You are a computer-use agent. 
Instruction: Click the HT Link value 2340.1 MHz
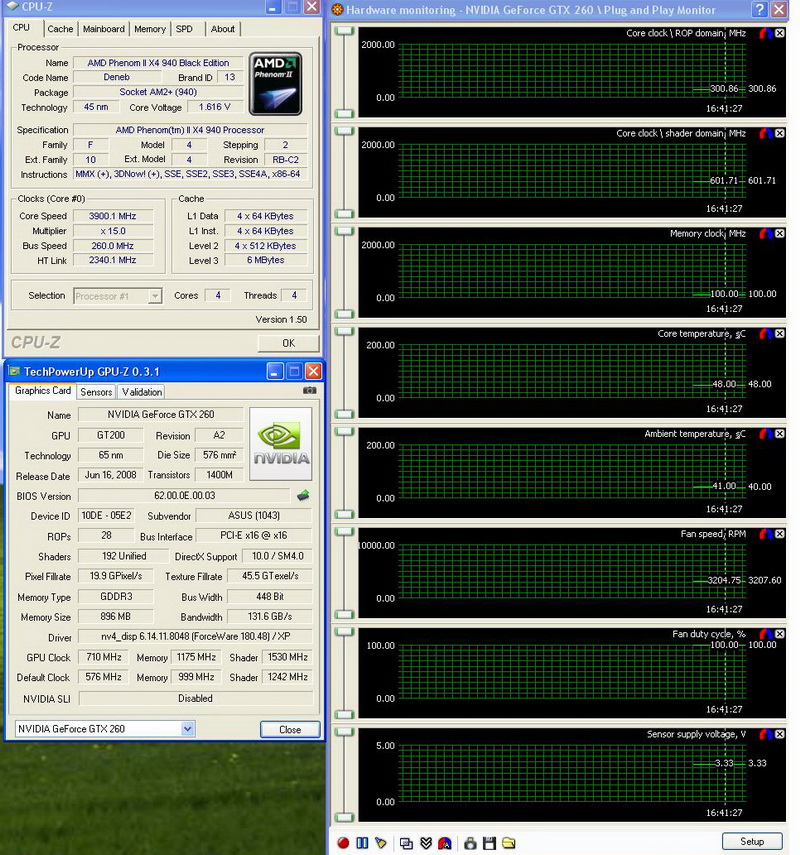113,260
